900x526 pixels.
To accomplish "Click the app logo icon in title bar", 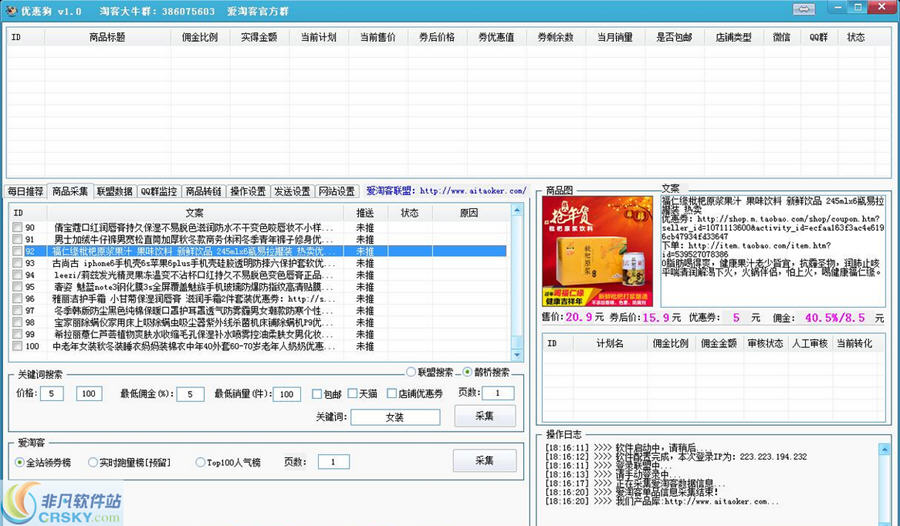I will point(10,11).
